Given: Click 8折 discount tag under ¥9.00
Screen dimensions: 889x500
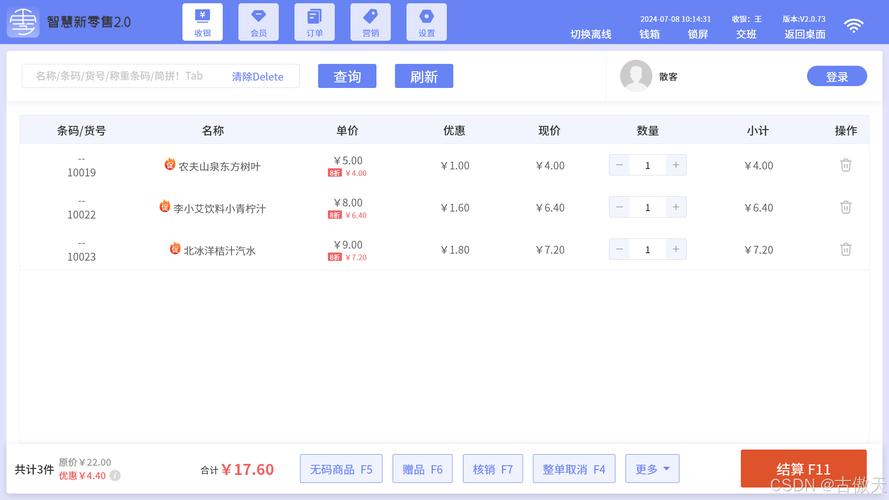Looking at the screenshot, I should 335,257.
